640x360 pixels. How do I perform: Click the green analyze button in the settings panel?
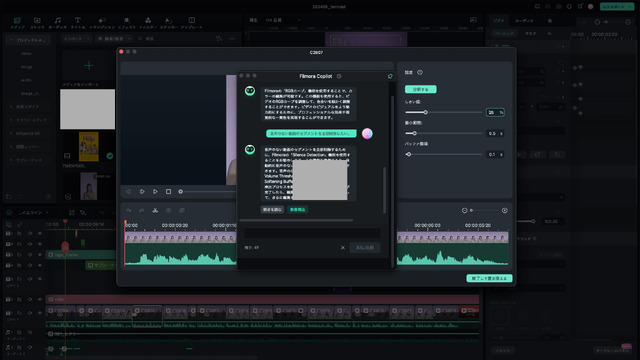[x=420, y=89]
